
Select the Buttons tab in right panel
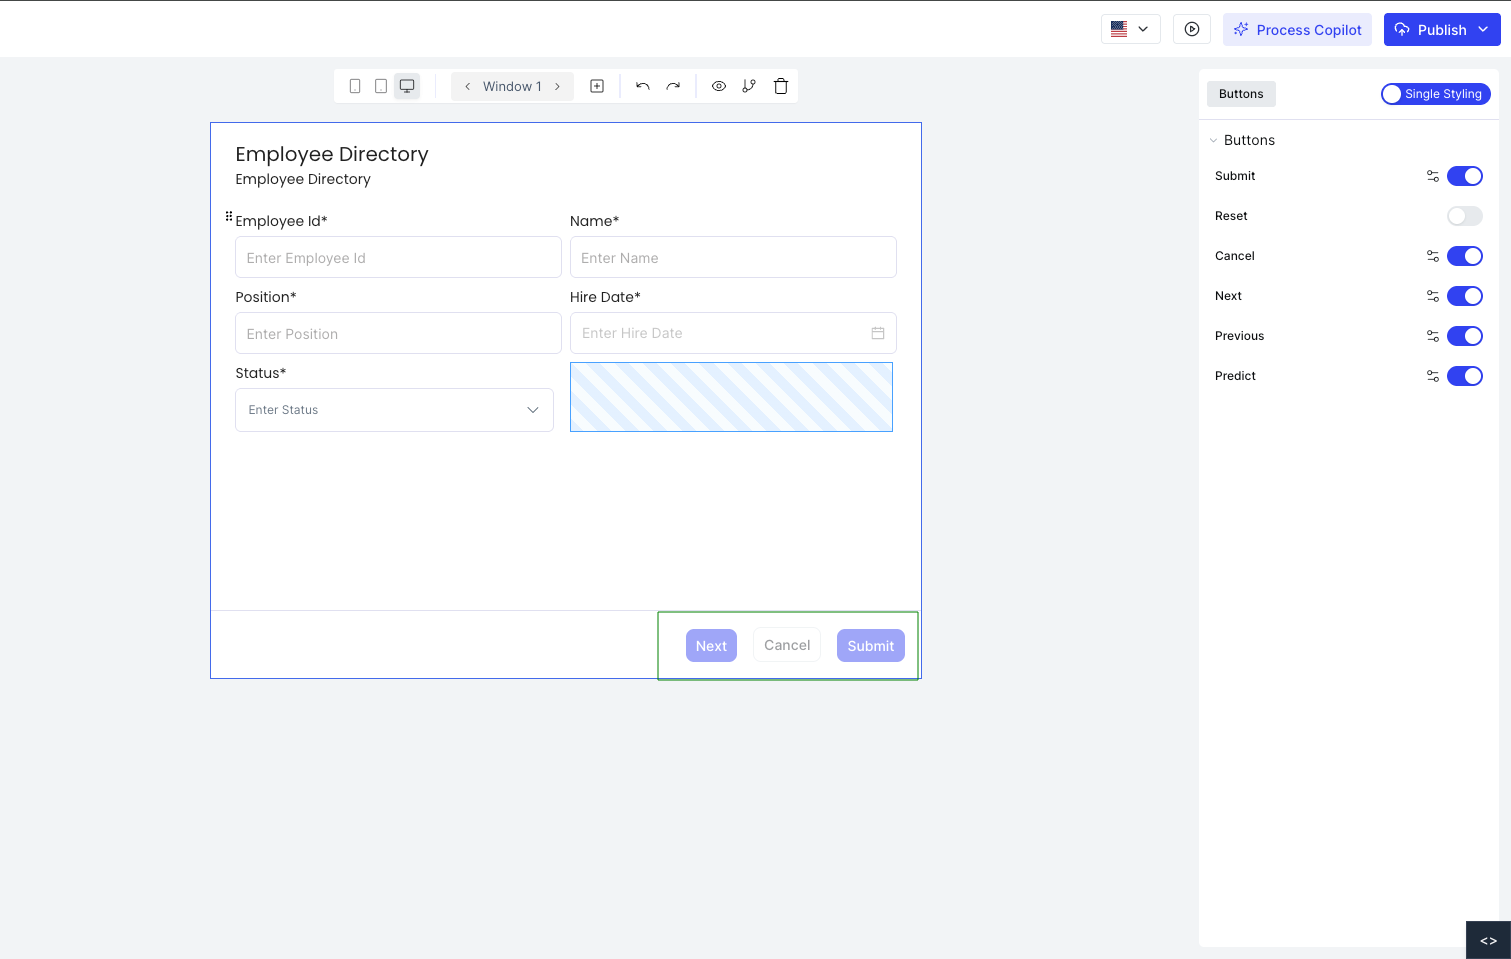(1240, 93)
